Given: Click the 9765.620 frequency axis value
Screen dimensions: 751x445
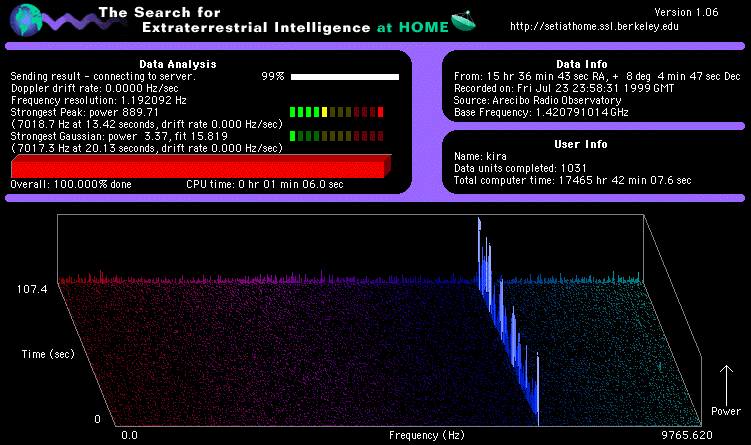Looking at the screenshot, I should pos(687,435).
